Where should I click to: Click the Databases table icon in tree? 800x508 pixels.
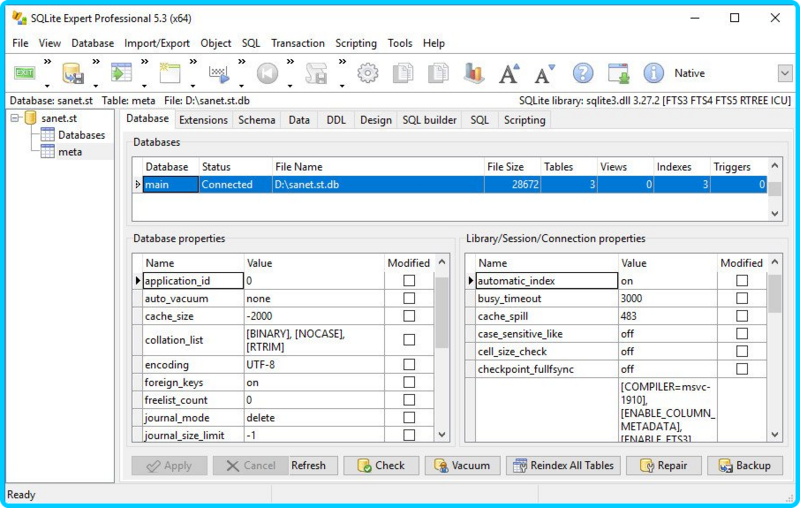tap(47, 135)
